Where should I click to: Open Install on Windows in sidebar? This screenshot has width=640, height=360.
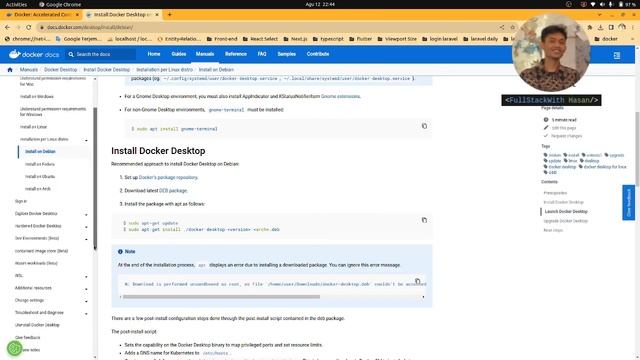37,97
